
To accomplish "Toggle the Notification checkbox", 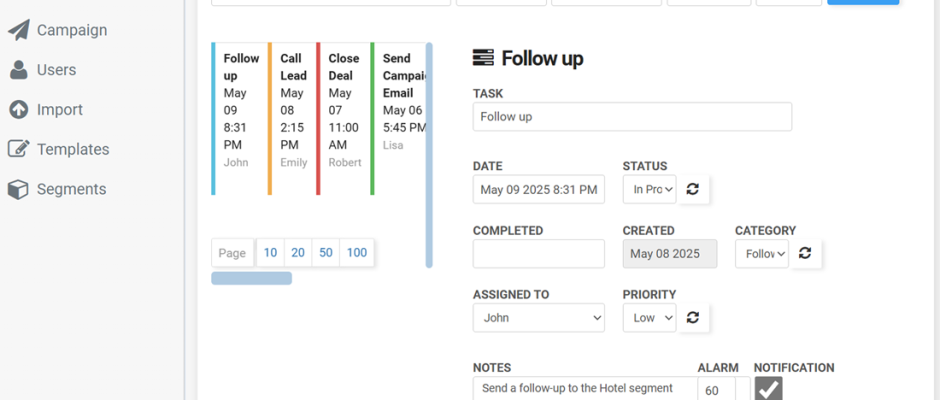I will point(768,389).
